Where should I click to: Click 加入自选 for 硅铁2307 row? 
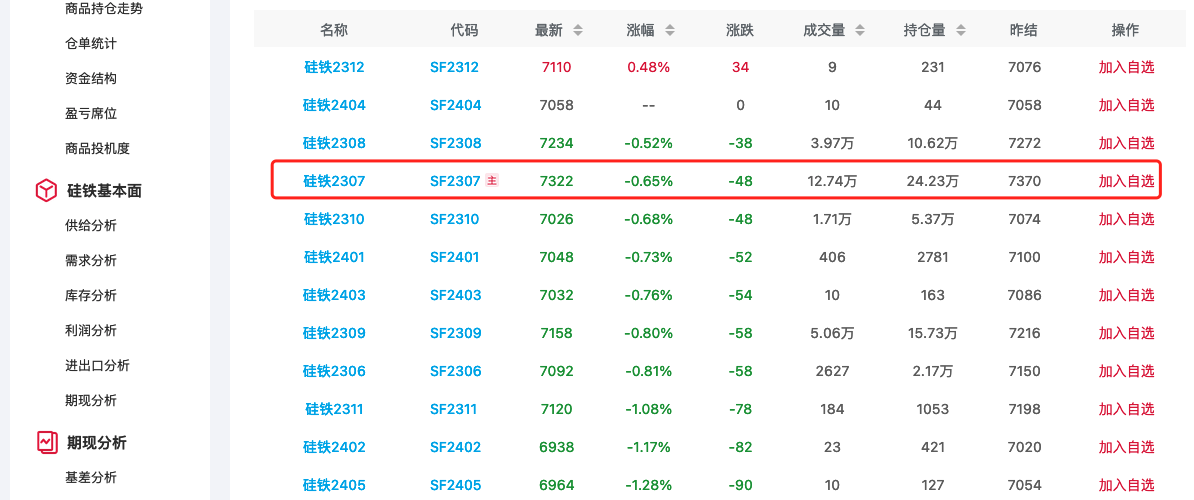click(x=1126, y=181)
